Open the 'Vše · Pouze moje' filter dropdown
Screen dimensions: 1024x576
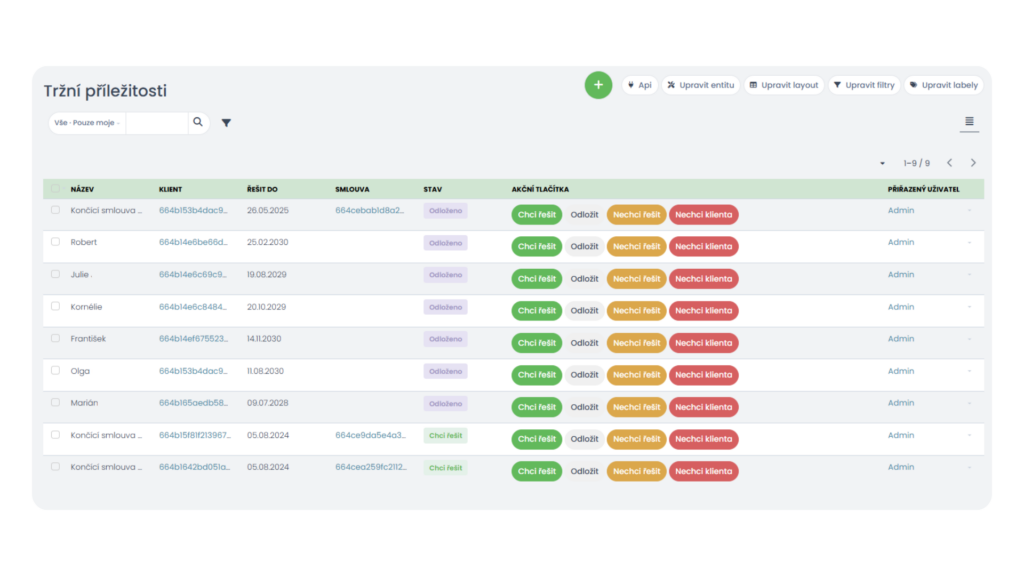[86, 123]
